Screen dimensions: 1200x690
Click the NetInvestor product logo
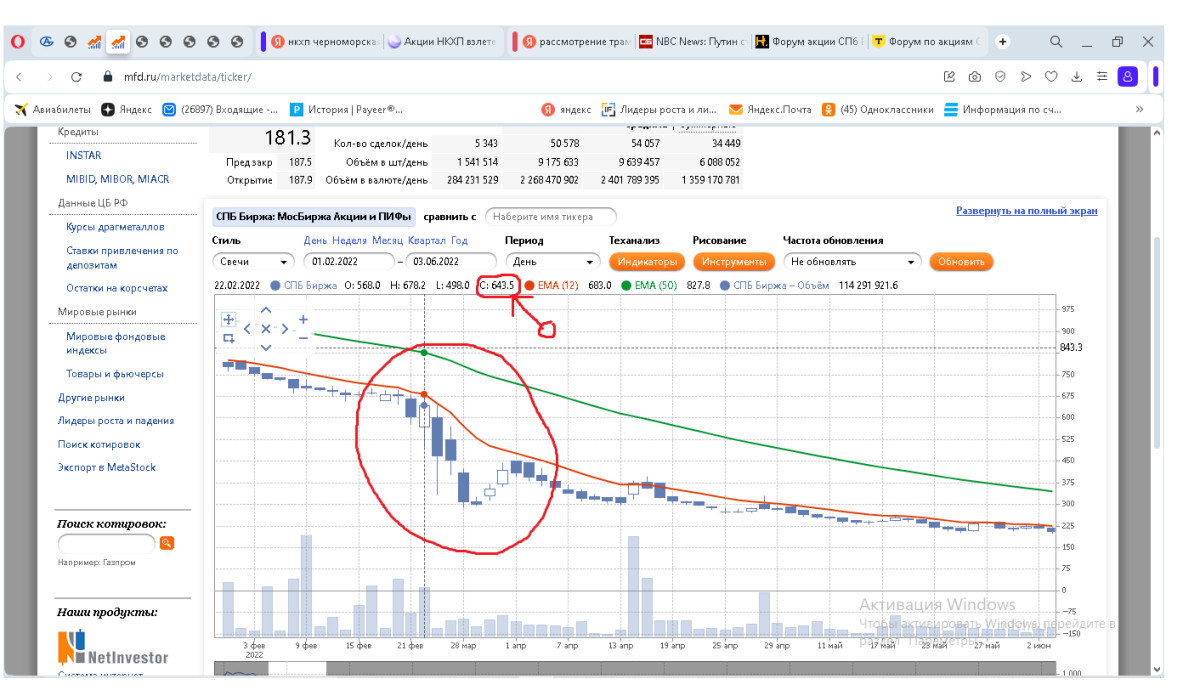(x=113, y=648)
